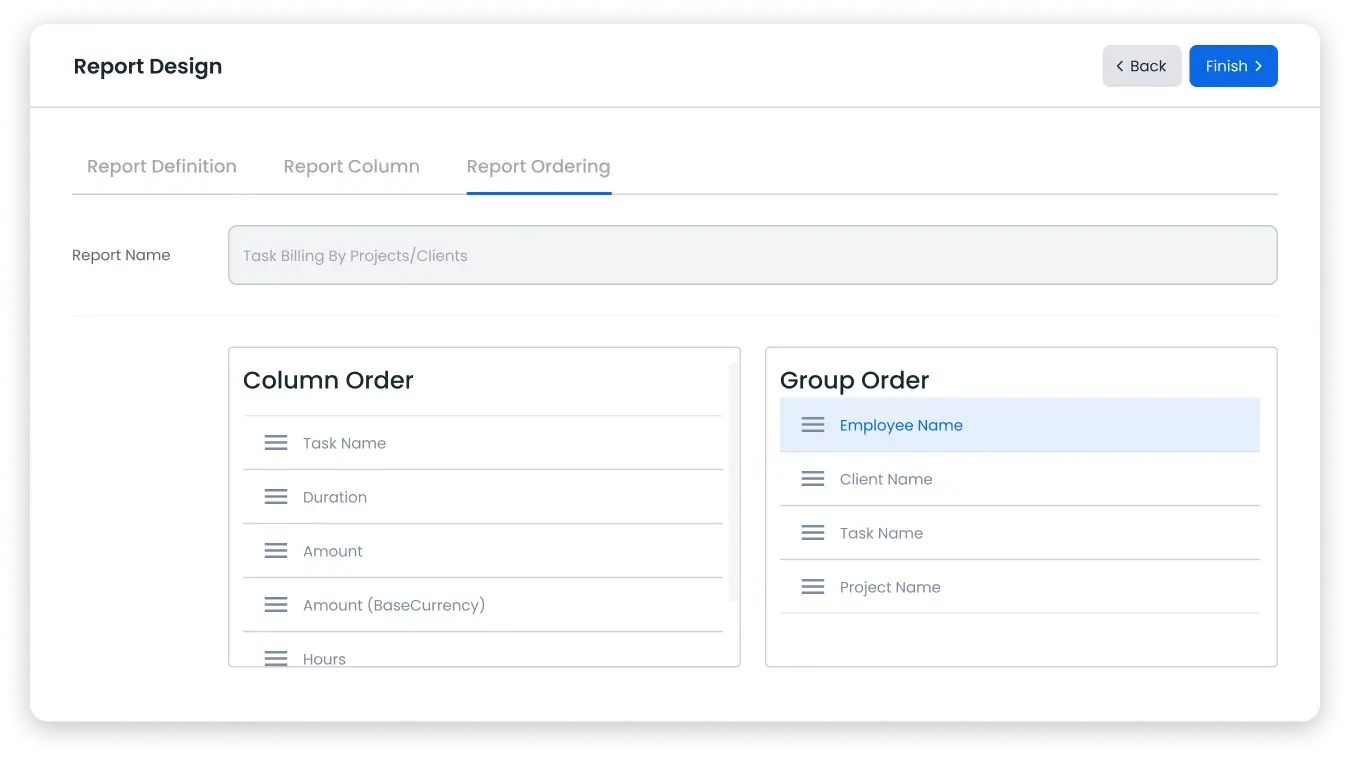Switch to the Report Definition tab
Image resolution: width=1350 pixels, height=758 pixels.
[x=162, y=167]
